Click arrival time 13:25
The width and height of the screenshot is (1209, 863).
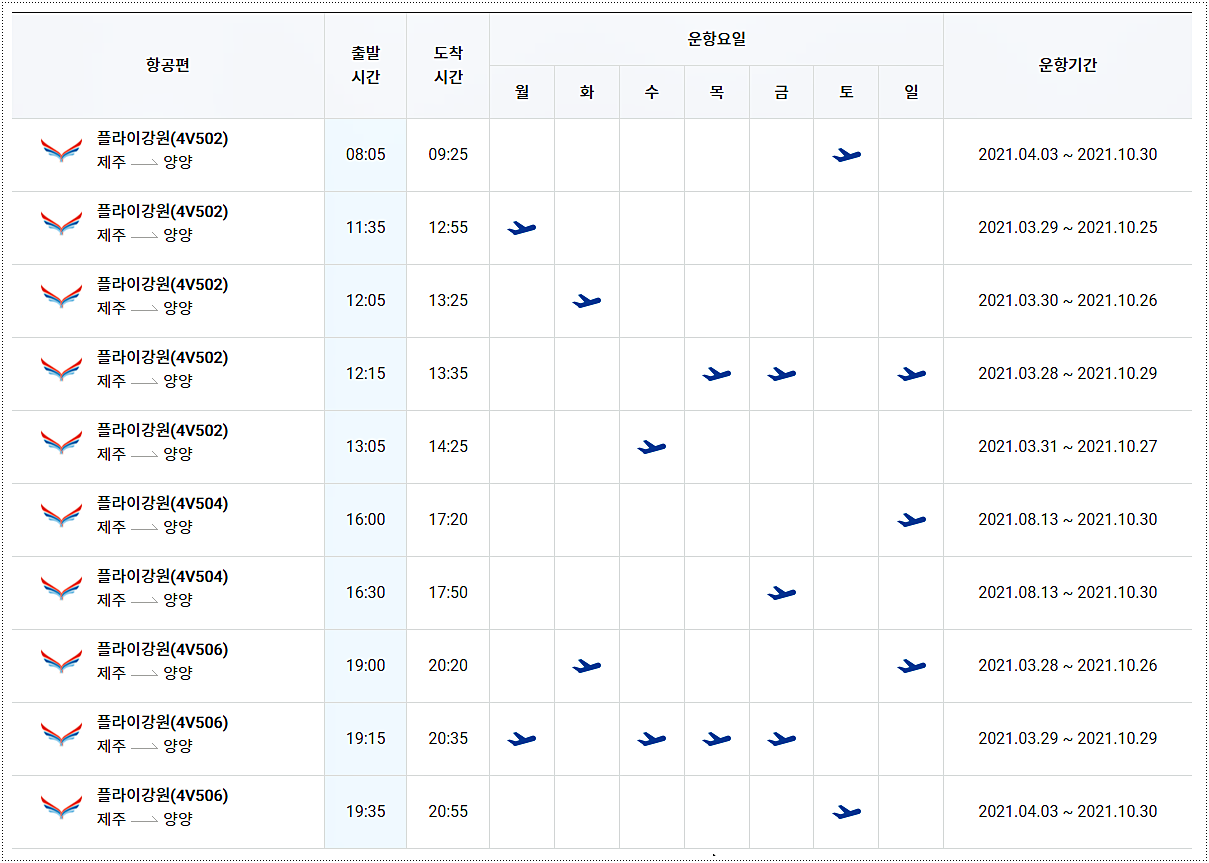448,301
